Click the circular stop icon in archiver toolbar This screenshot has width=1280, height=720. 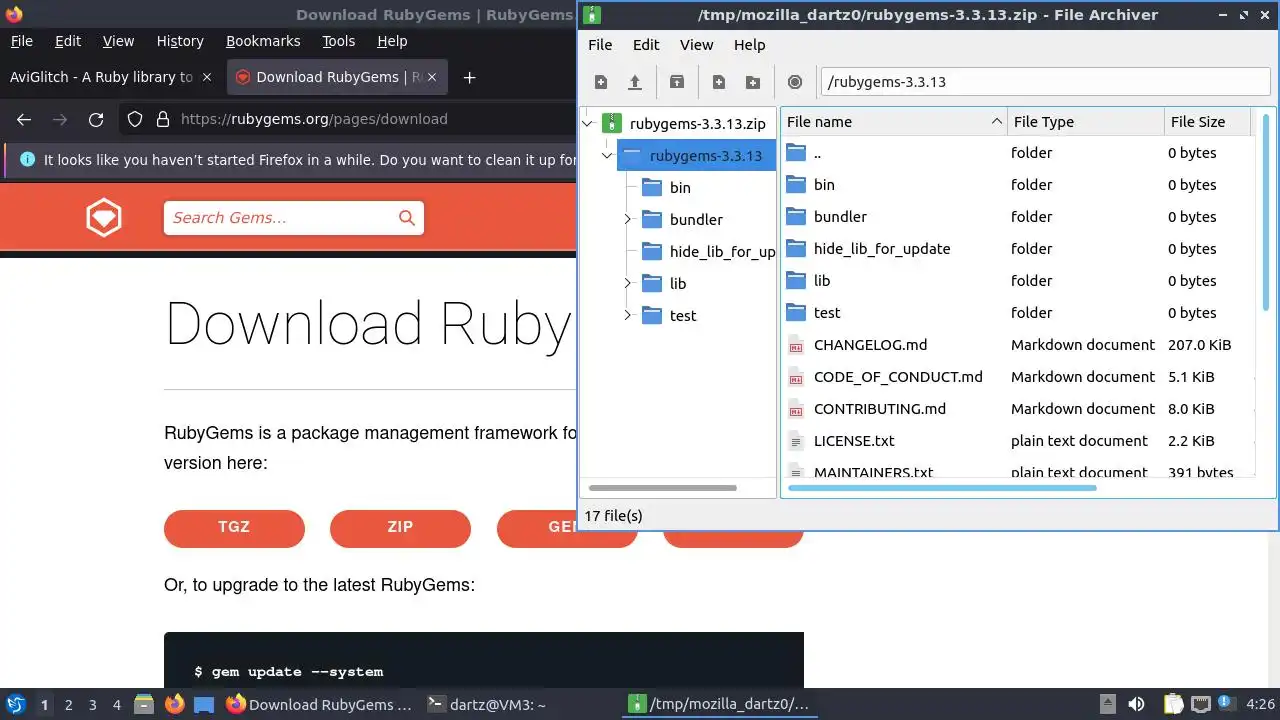point(795,82)
